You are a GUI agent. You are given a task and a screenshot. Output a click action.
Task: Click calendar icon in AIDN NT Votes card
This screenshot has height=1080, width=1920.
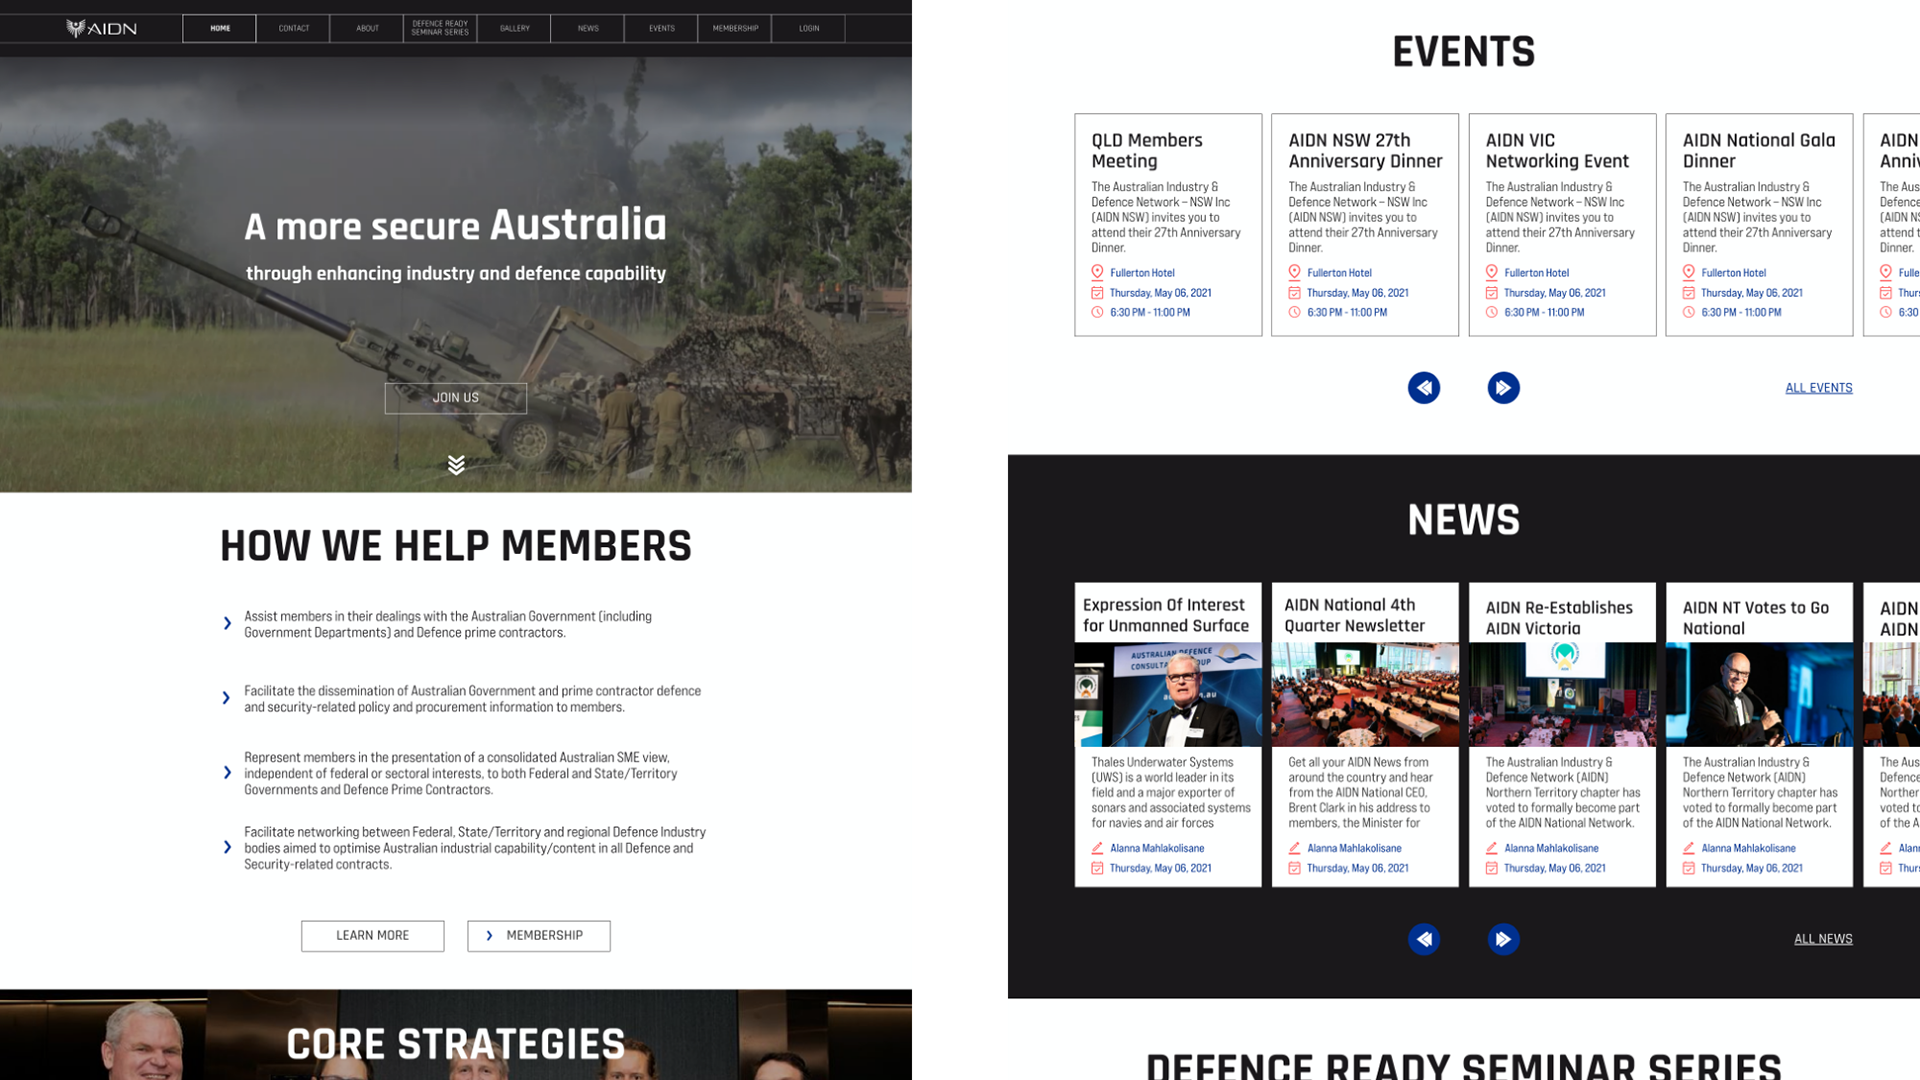click(1688, 868)
